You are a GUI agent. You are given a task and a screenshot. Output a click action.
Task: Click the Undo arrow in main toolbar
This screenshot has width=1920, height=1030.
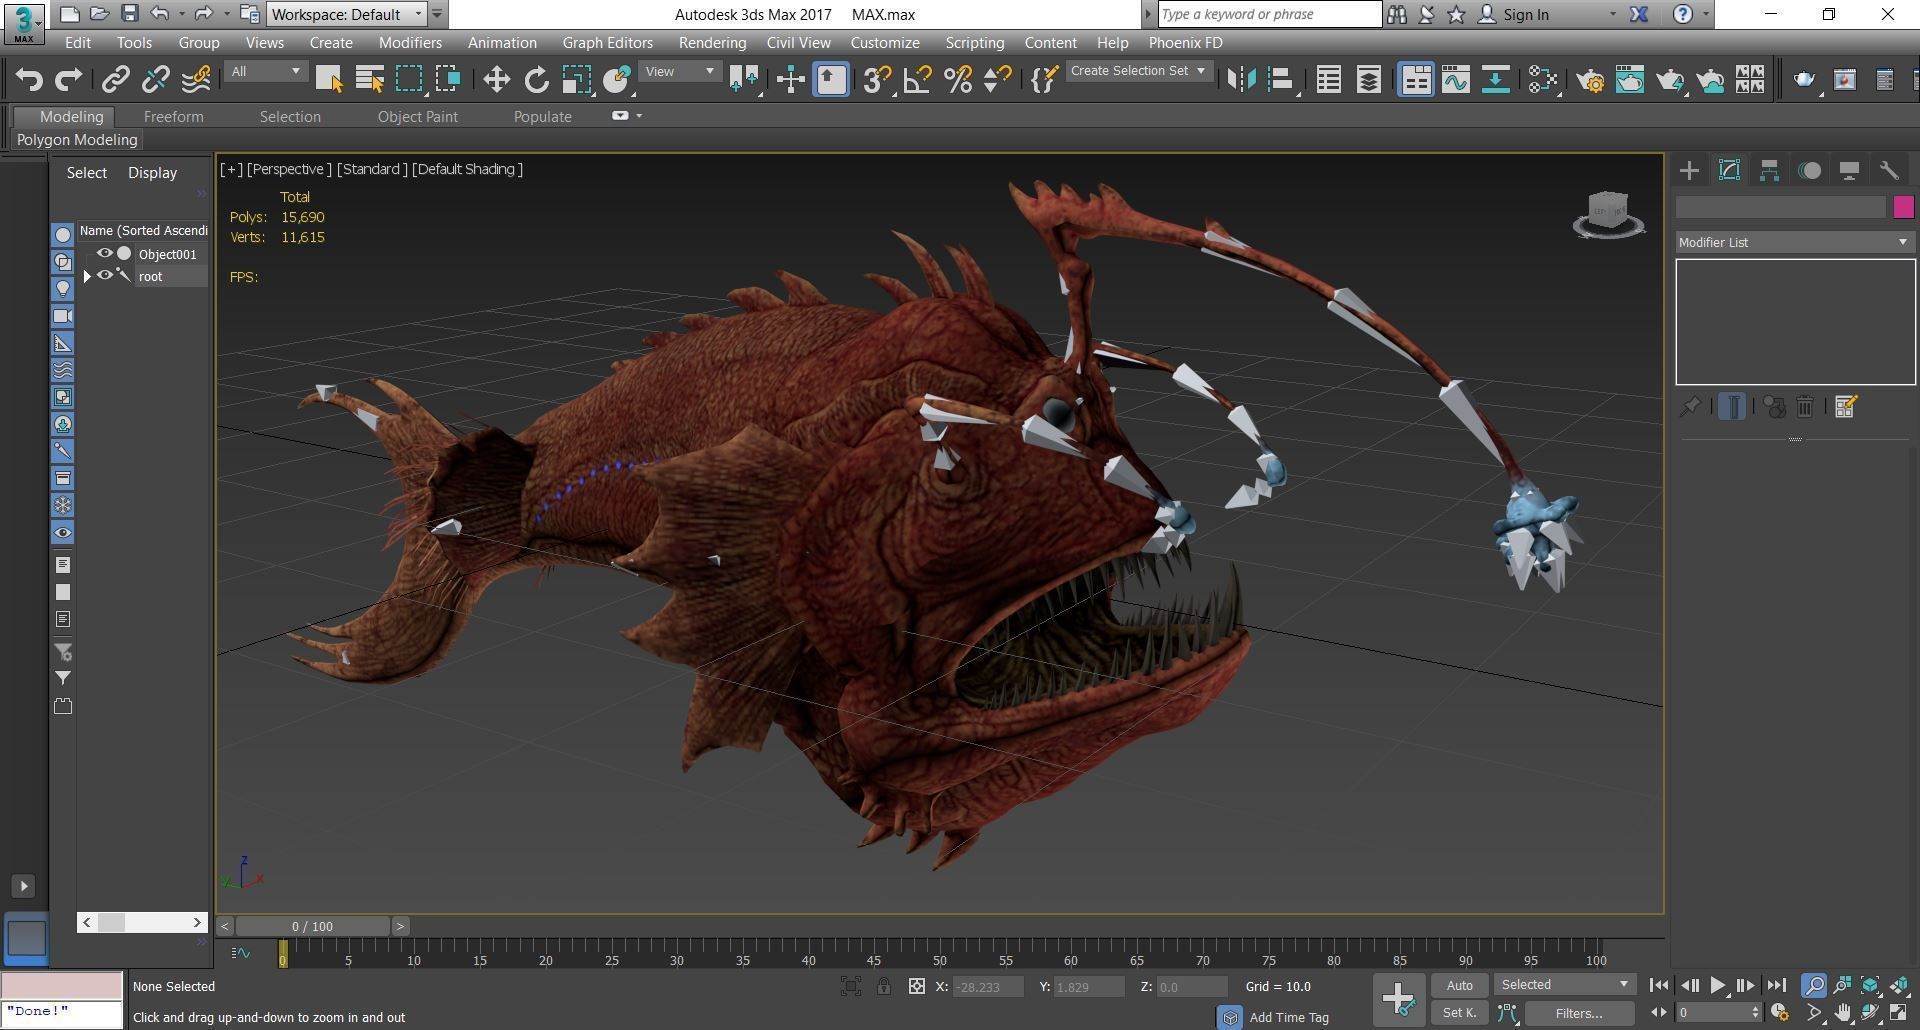(29, 80)
